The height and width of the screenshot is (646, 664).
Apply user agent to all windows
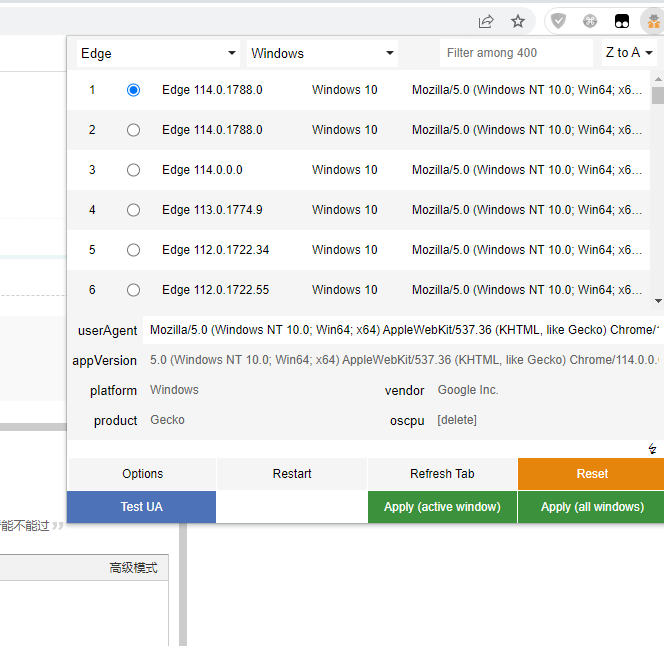pyautogui.click(x=592, y=507)
